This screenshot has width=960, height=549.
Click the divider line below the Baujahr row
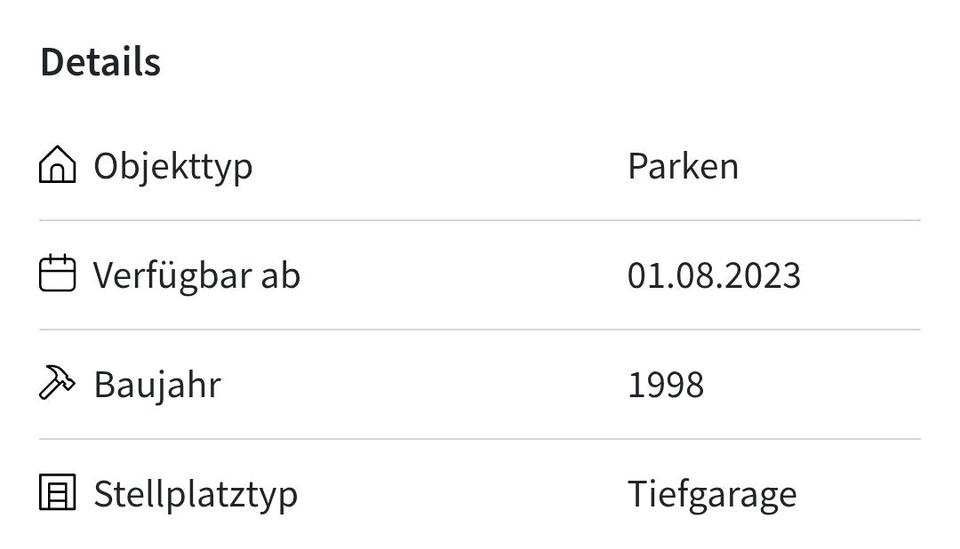coord(480,439)
